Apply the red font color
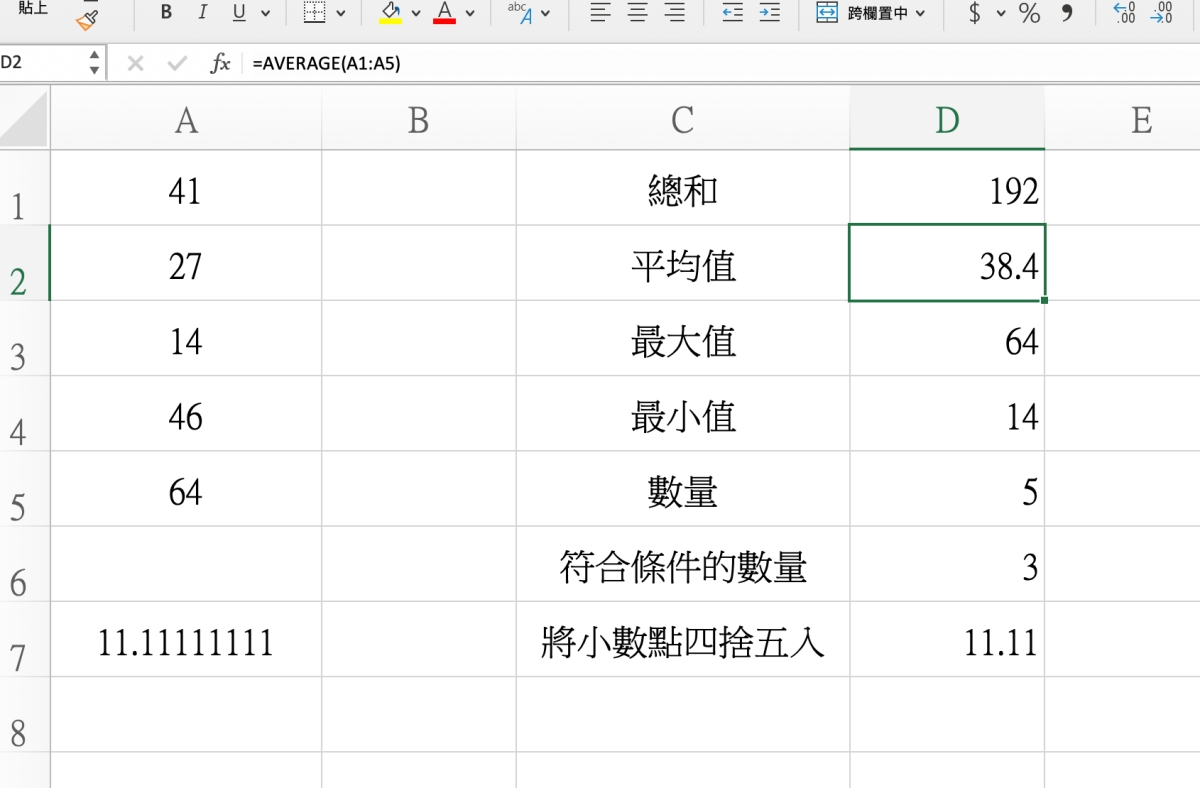The image size is (1200, 788). click(x=445, y=13)
